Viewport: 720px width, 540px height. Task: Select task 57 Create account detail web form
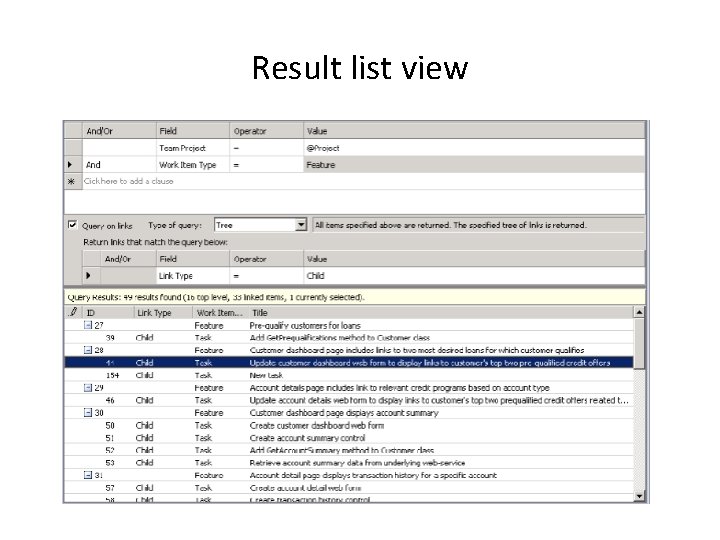coord(349,488)
